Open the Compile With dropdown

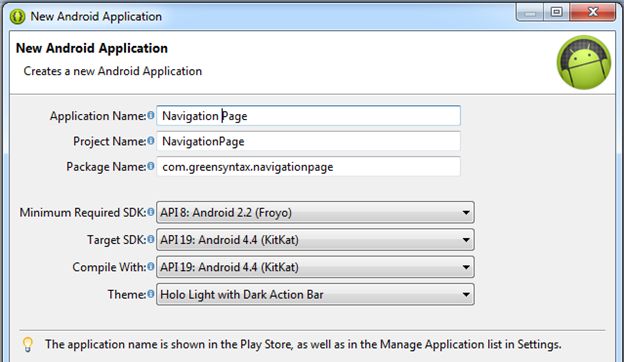315,267
